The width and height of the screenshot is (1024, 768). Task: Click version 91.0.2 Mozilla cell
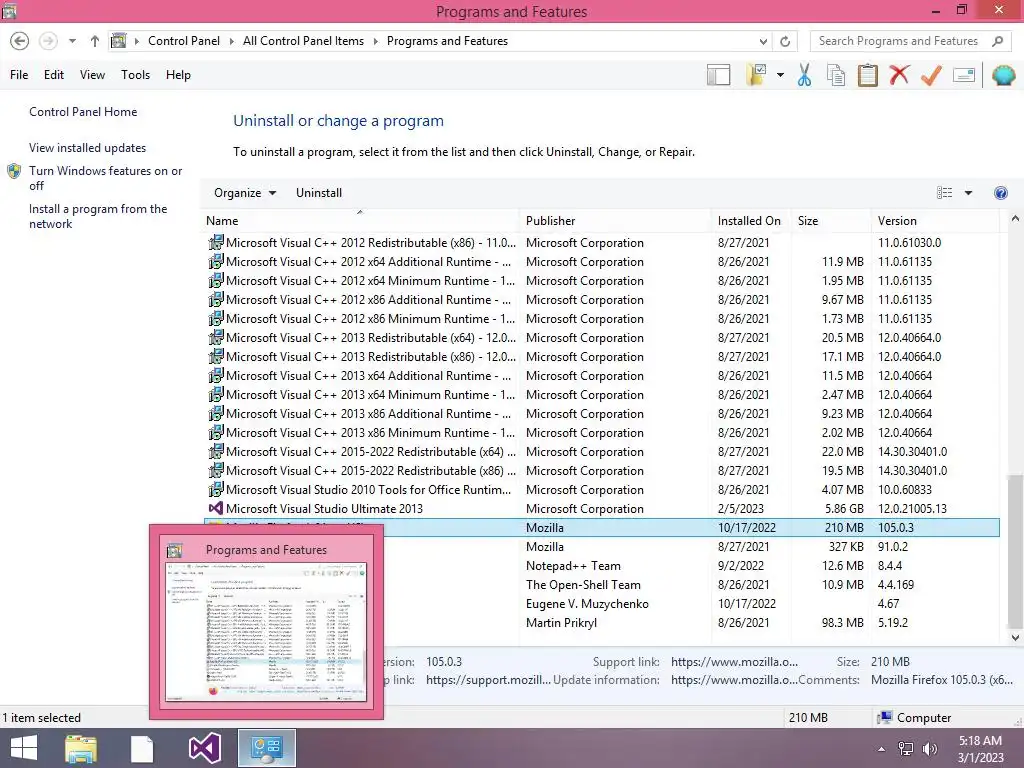coord(893,547)
